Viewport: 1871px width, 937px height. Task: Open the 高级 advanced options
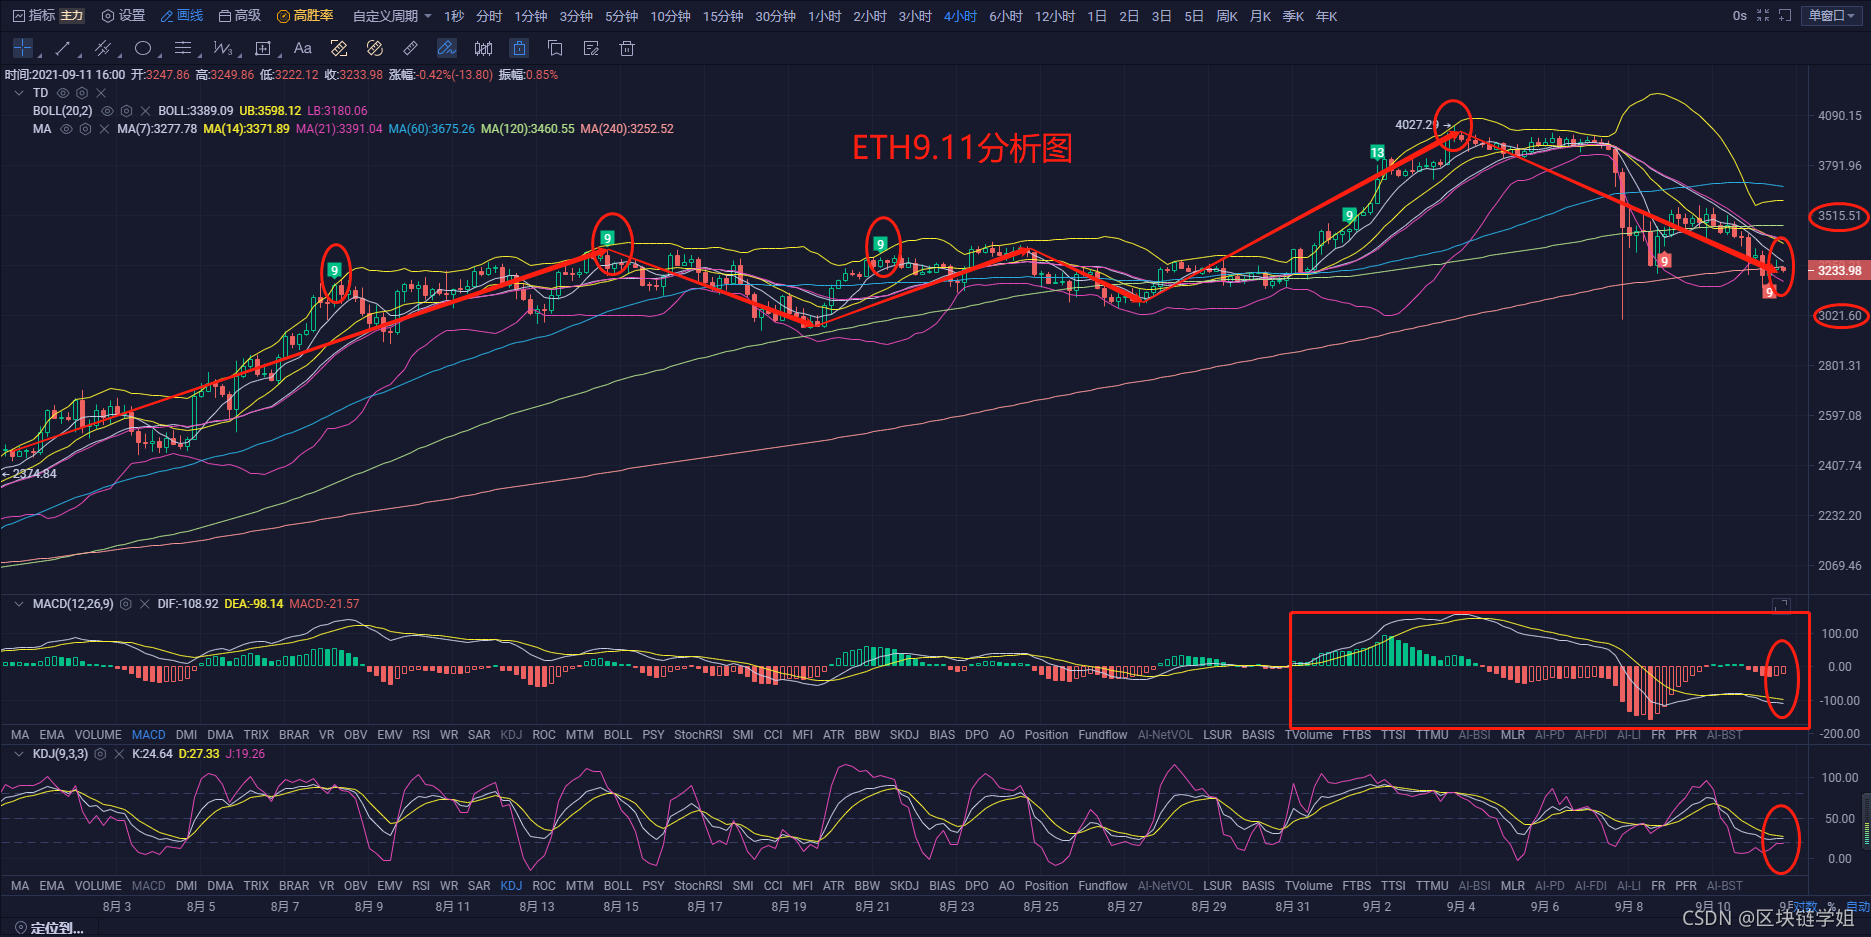click(x=240, y=16)
